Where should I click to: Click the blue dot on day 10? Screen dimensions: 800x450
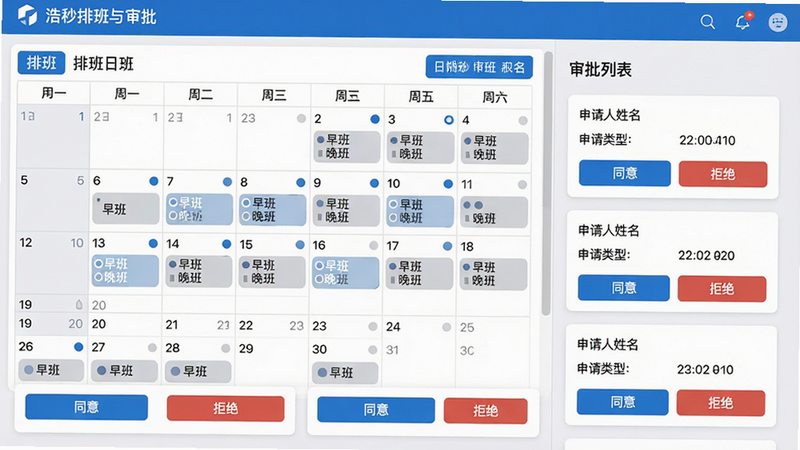pyautogui.click(x=448, y=184)
